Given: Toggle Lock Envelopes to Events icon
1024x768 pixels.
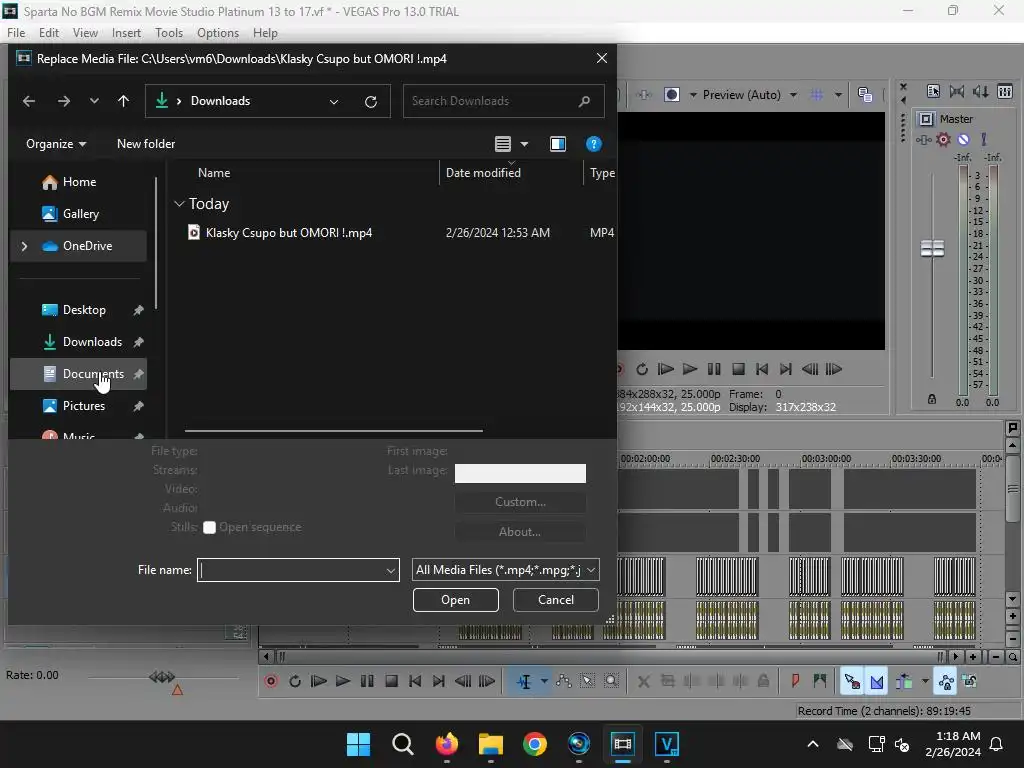Looking at the screenshot, I should point(946,681).
